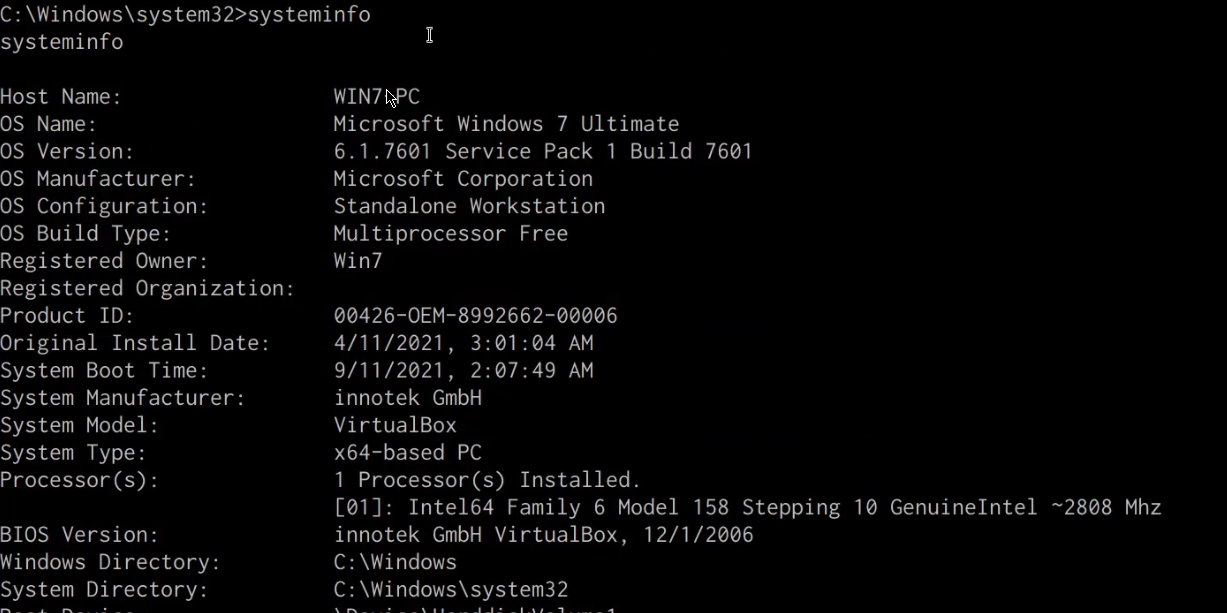This screenshot has height=613, width=1227.
Task: Click the Microsoft Corporation manufacturer value
Action: (x=462, y=179)
